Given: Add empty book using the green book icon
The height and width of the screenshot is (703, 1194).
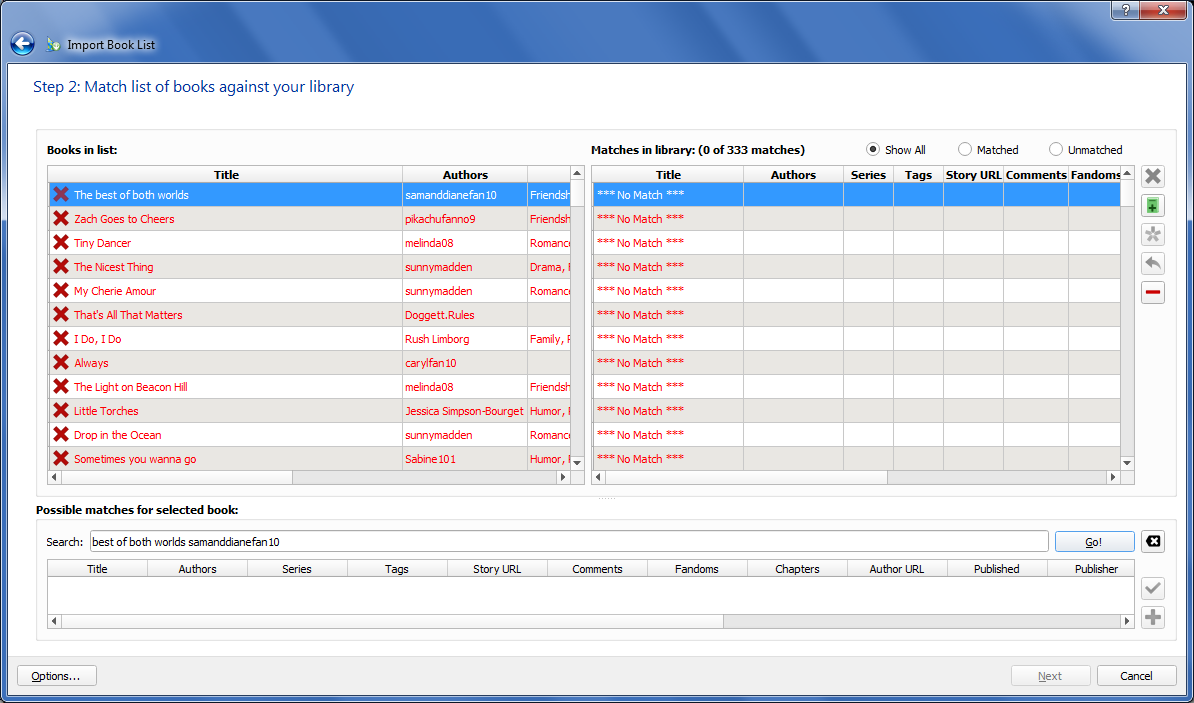Looking at the screenshot, I should pos(1153,206).
